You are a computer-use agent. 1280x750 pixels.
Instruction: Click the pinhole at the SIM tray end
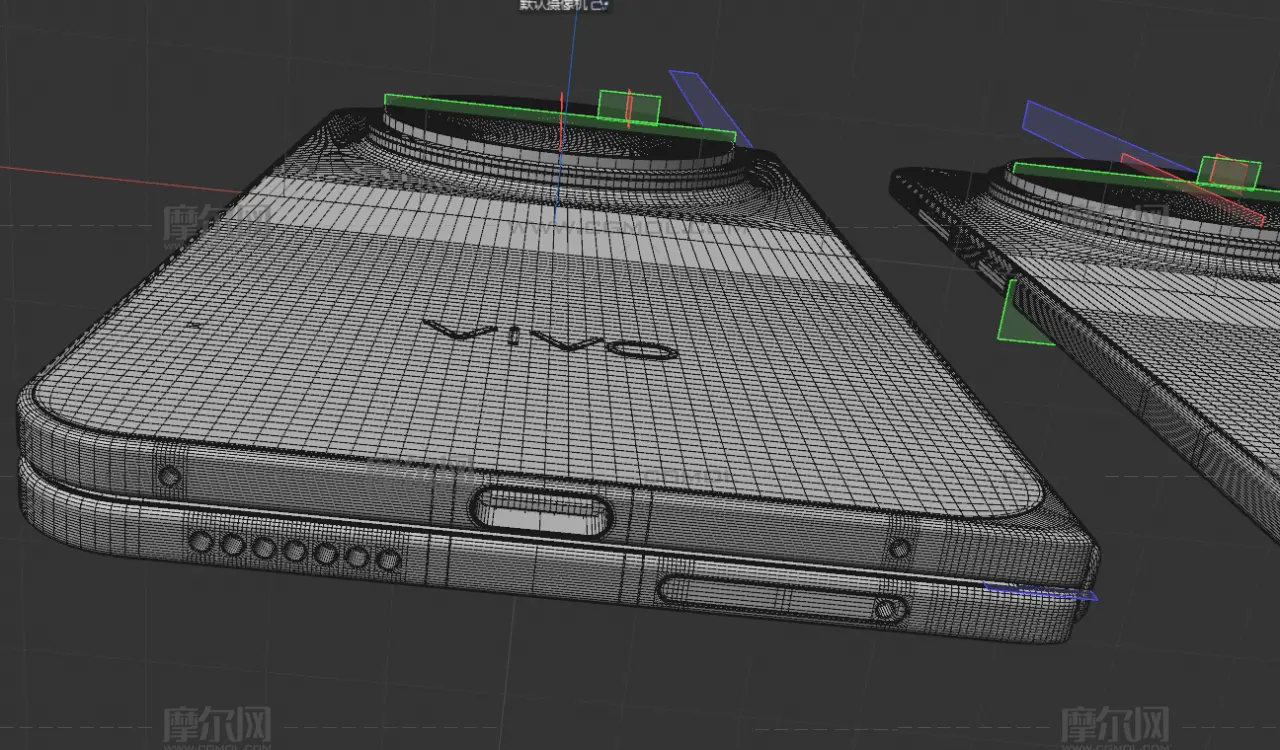886,608
